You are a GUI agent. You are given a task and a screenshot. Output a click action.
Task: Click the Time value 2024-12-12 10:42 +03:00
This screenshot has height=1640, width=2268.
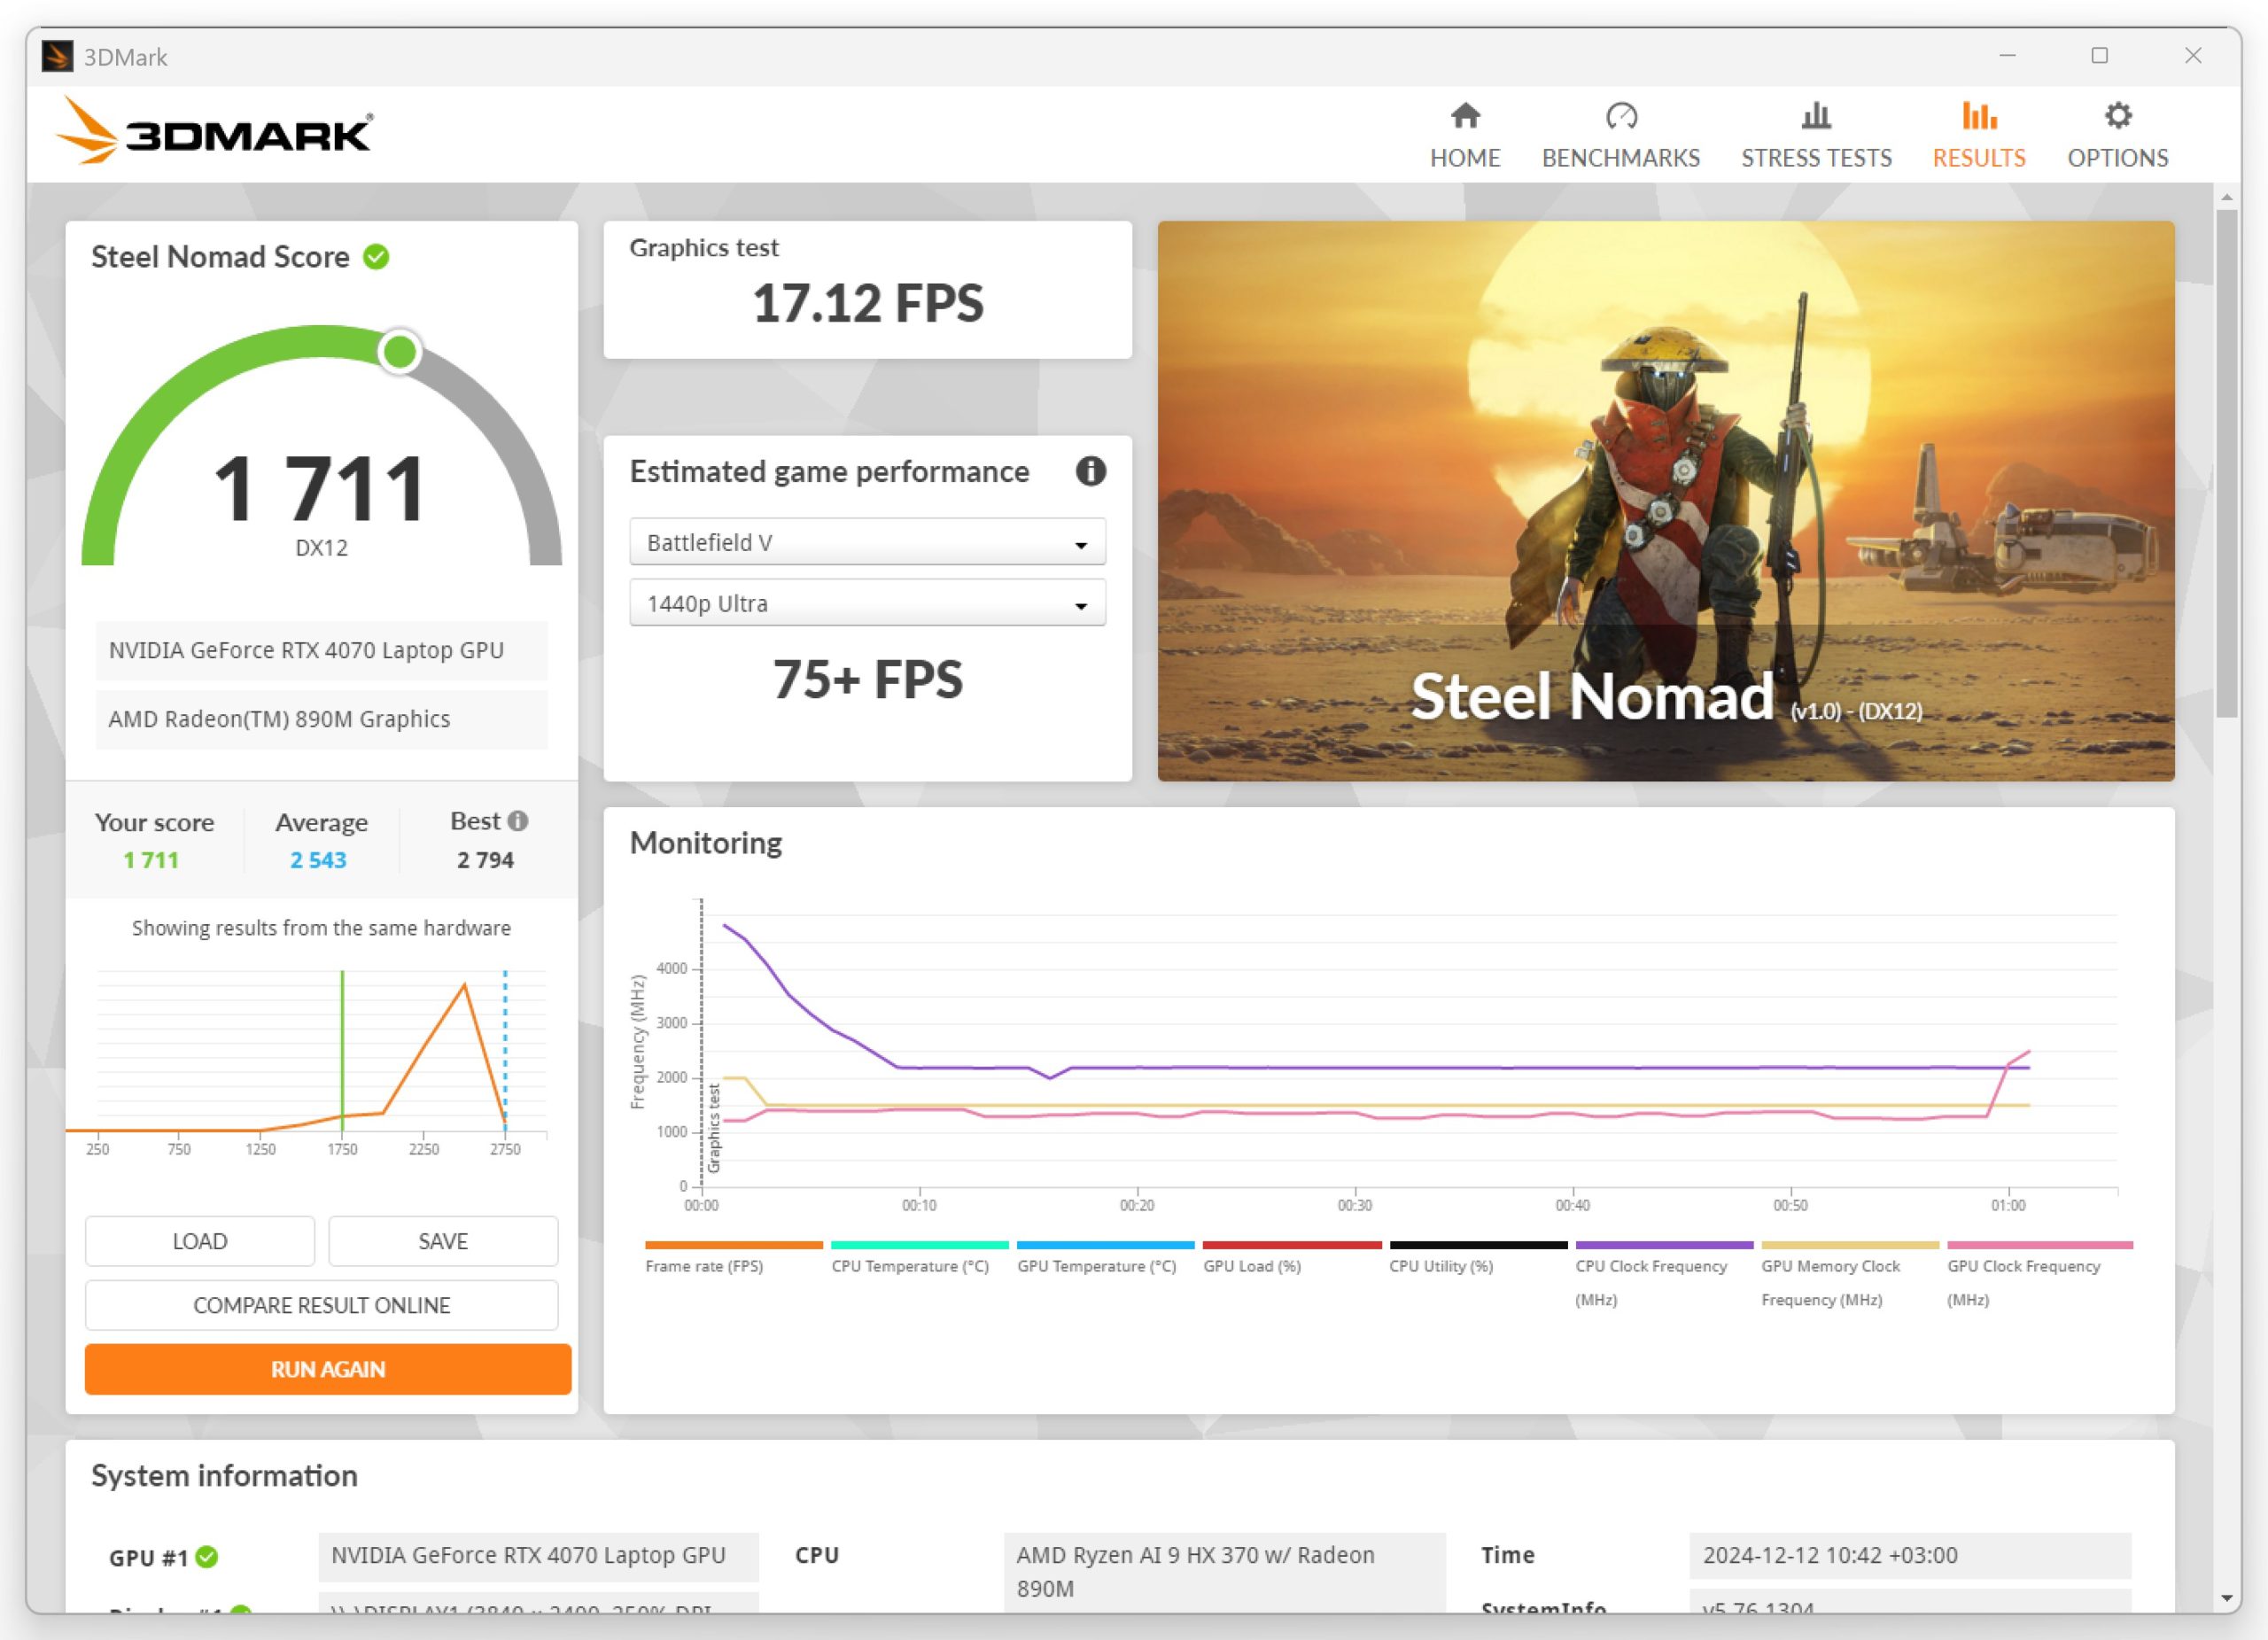coord(1910,1555)
